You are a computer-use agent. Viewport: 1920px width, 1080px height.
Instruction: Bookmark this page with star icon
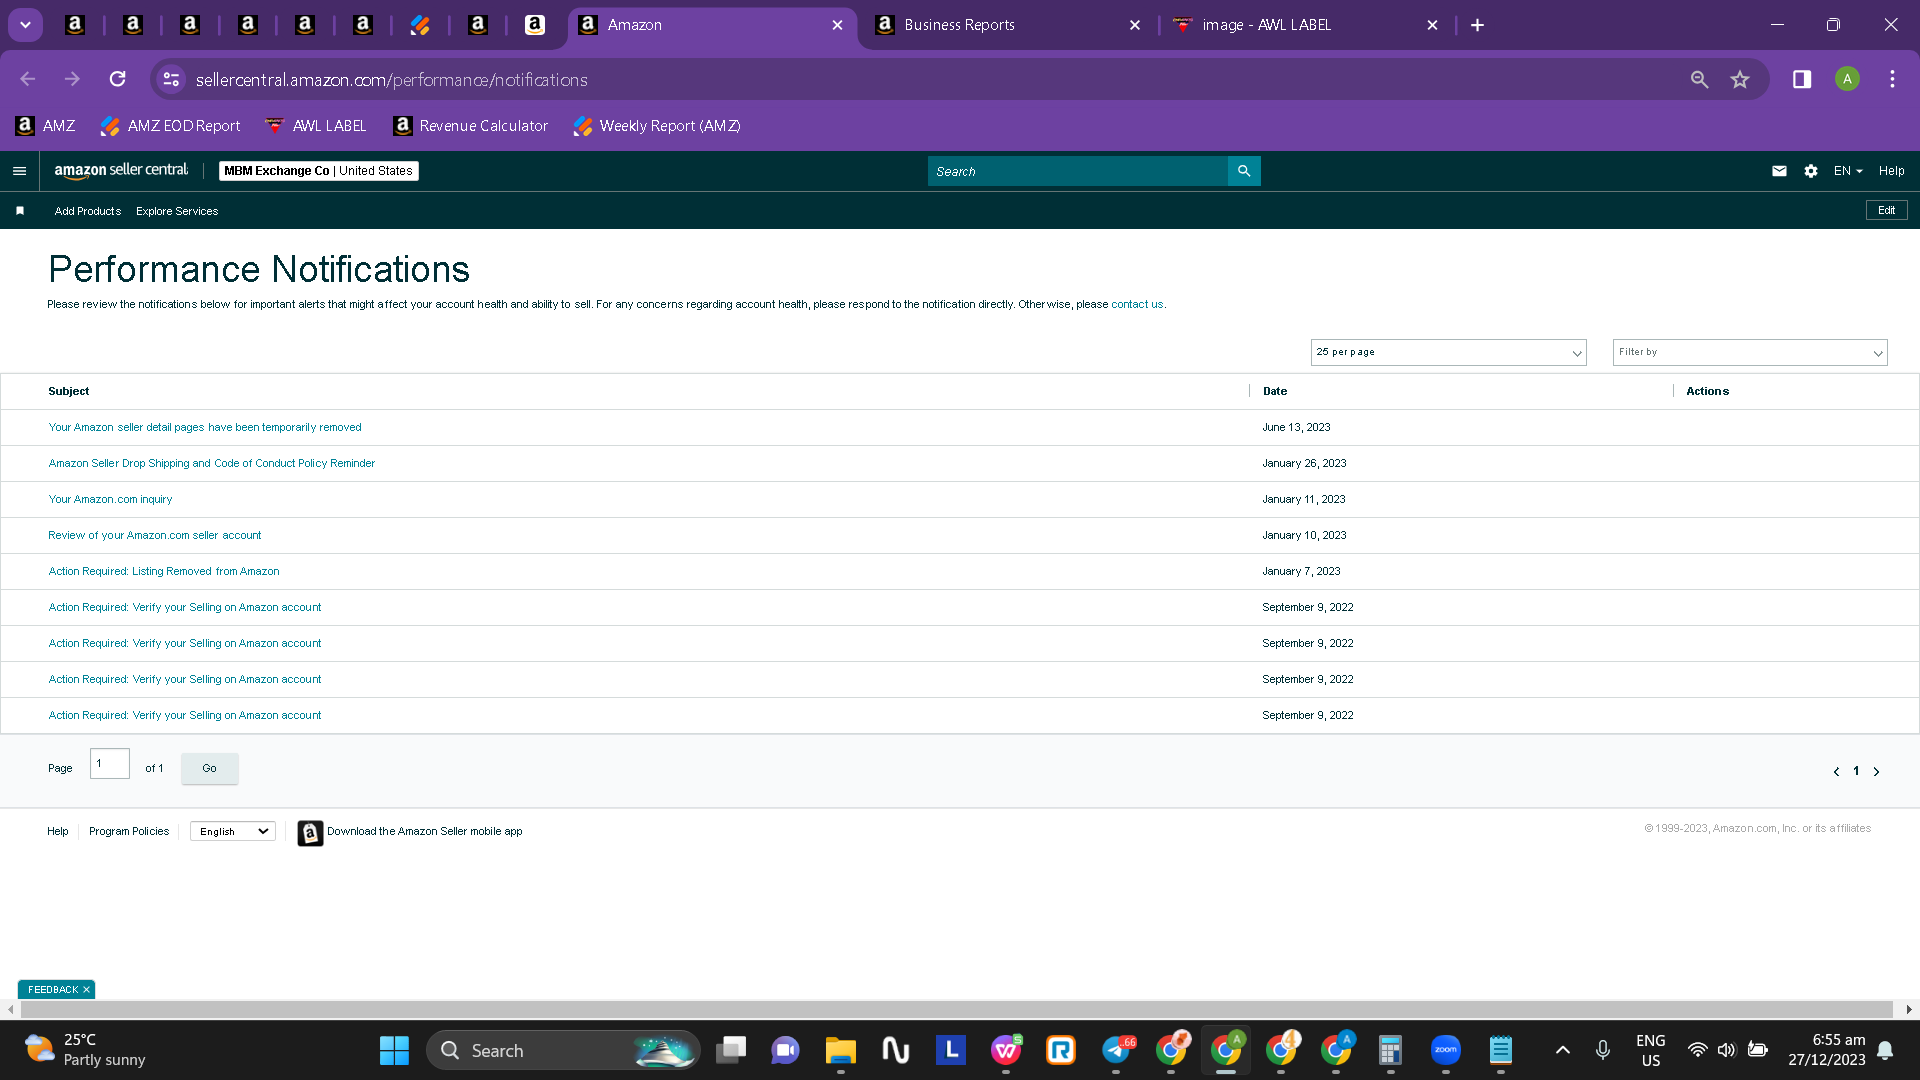1740,79
